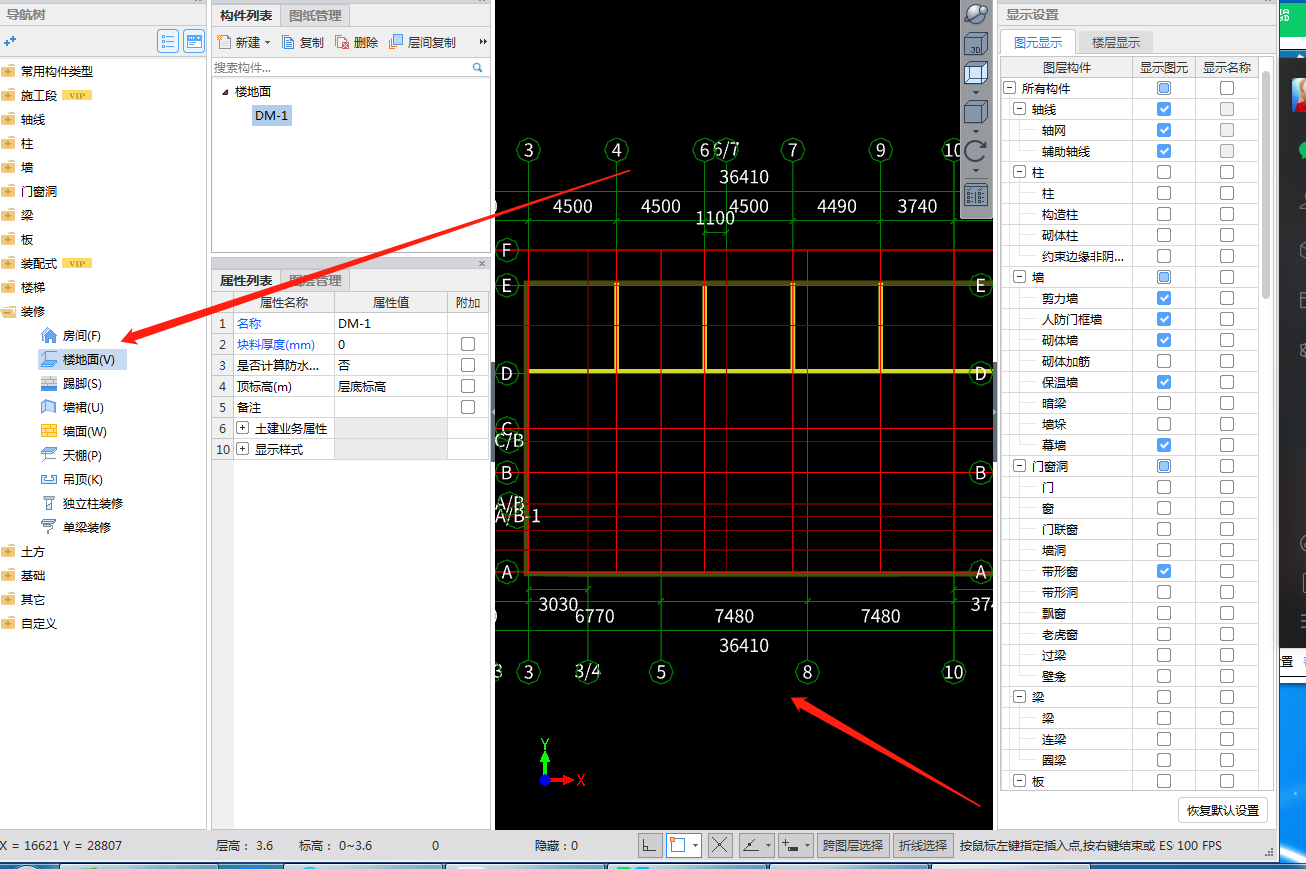Click the display settings vertical scrollbar
1306x869 pixels.
click(x=1266, y=185)
